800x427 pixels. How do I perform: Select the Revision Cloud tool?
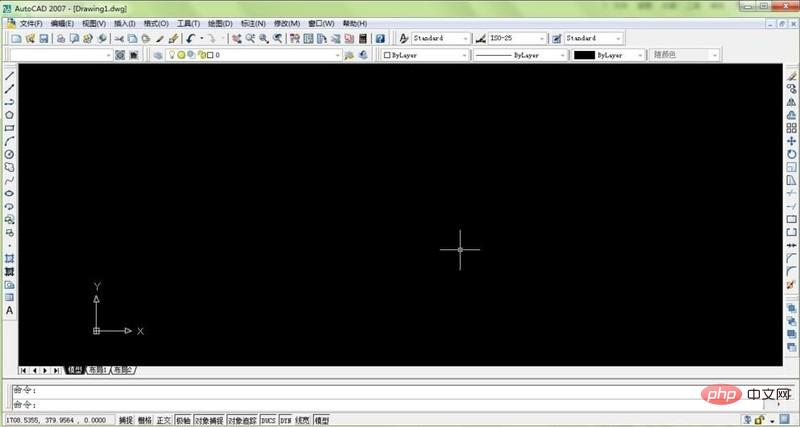point(9,167)
